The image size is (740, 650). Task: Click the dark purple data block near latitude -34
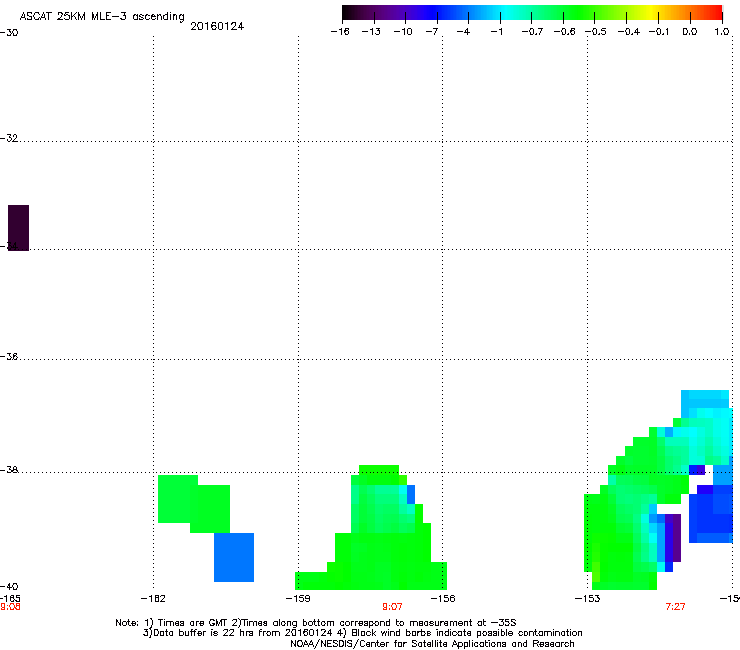point(18,228)
